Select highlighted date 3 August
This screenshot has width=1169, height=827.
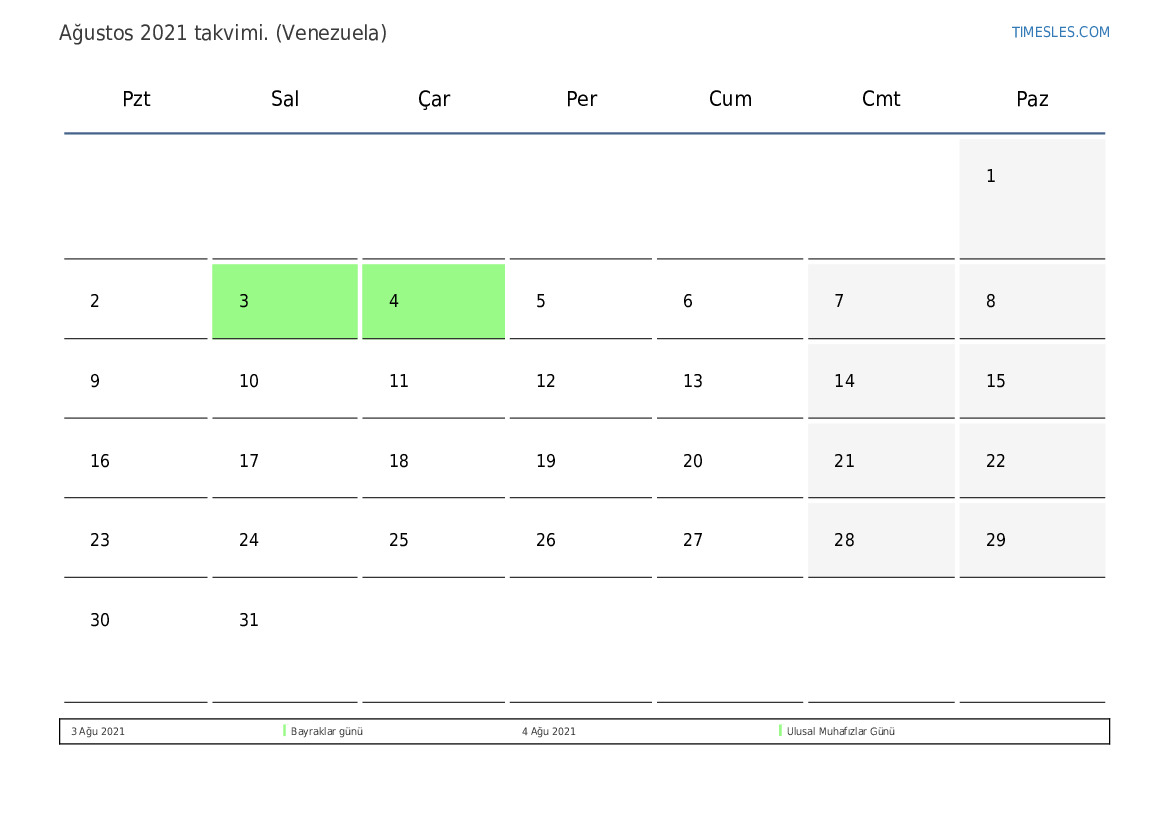click(x=285, y=301)
